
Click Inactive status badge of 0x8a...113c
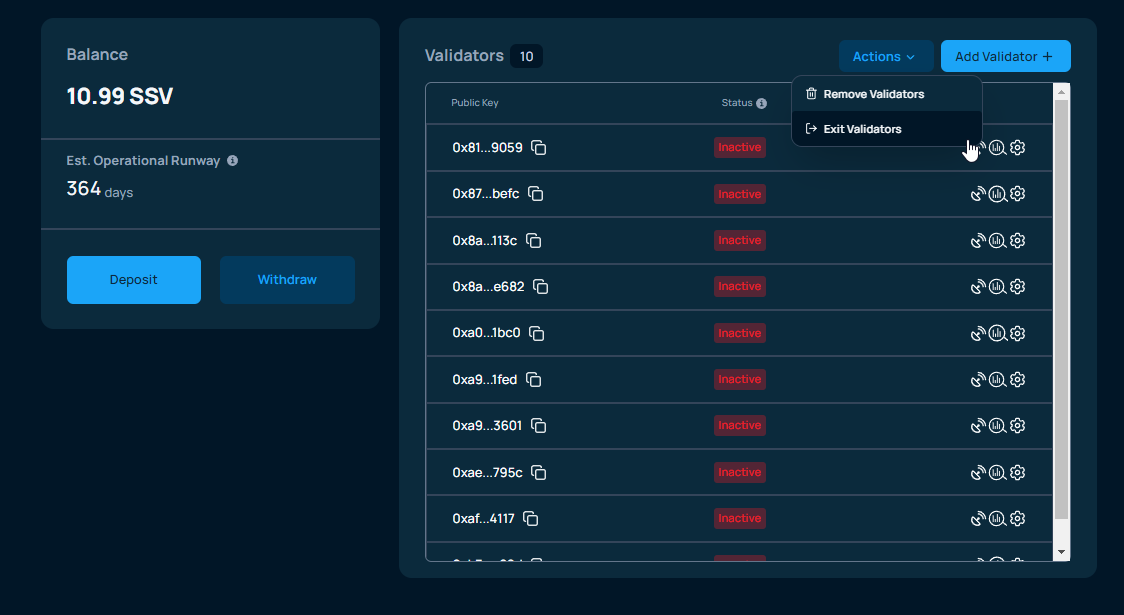[x=740, y=240]
